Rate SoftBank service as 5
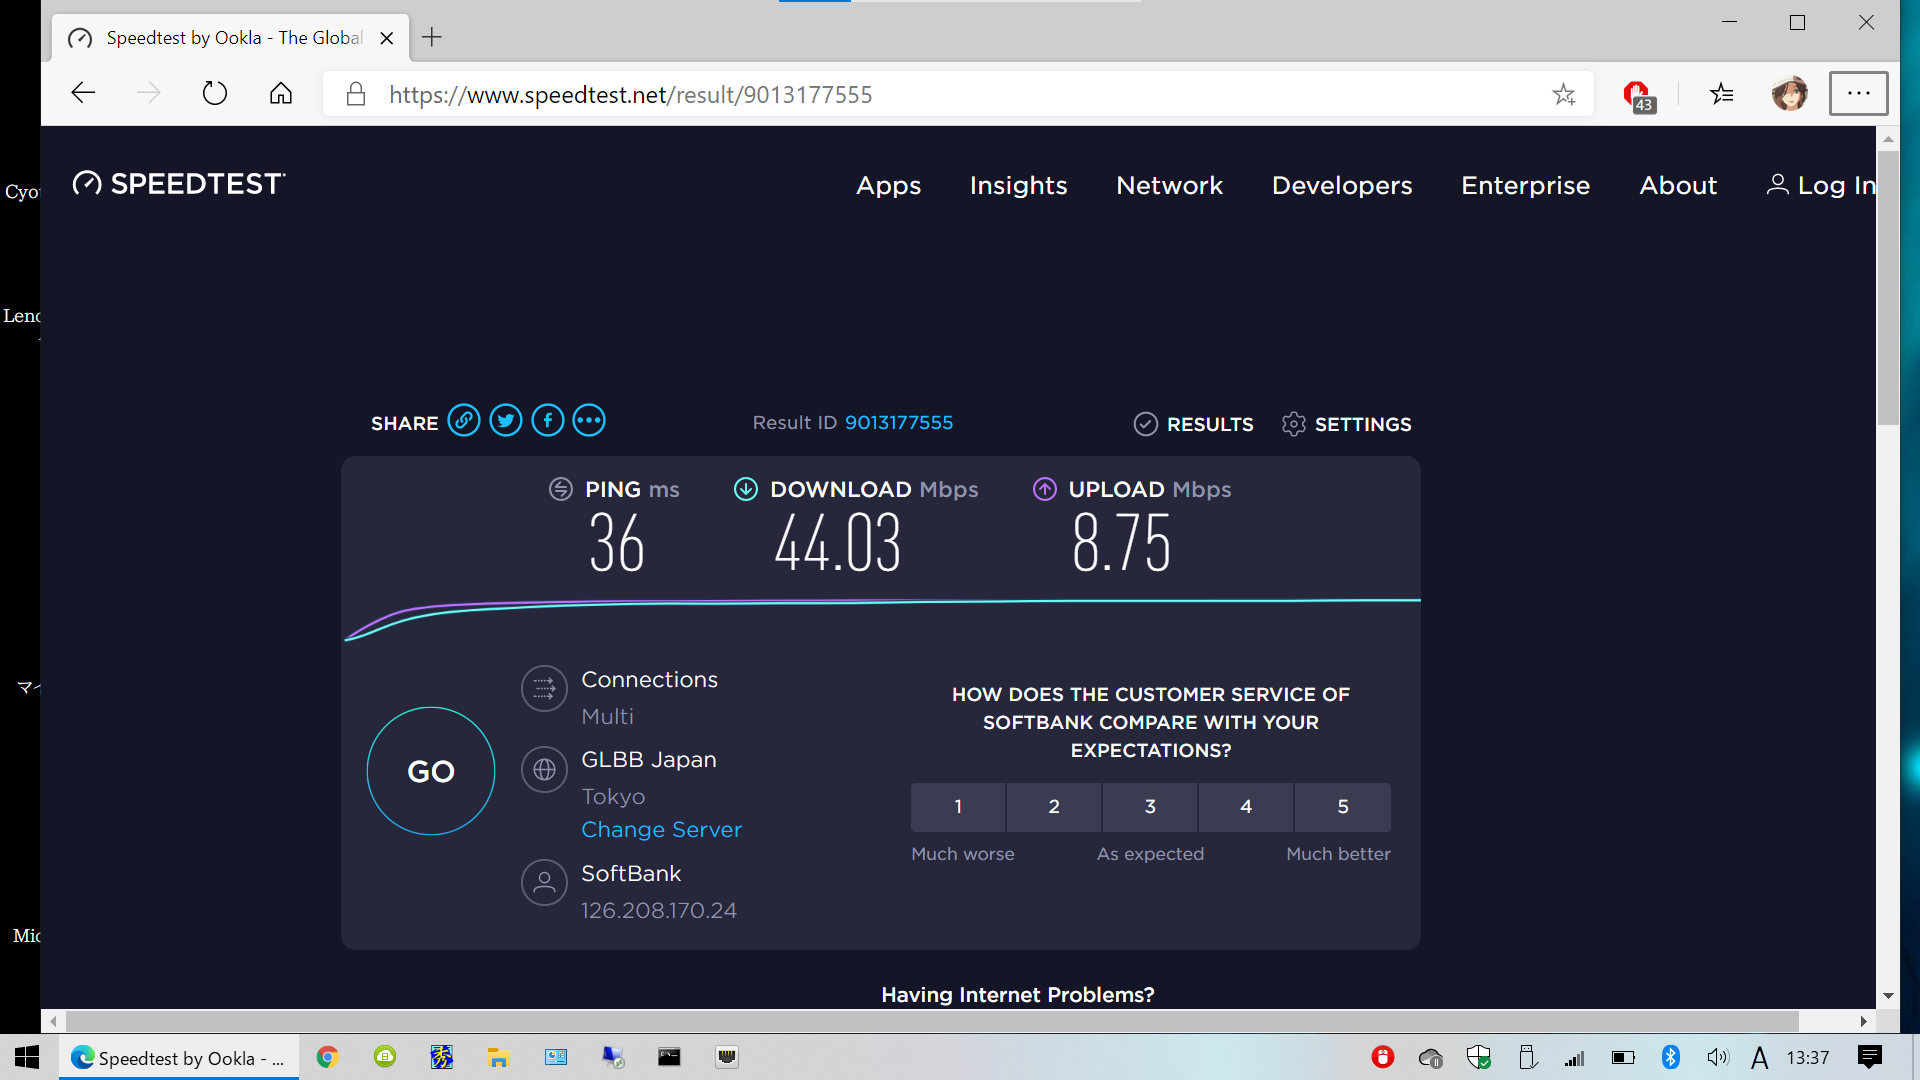1920x1080 pixels. (x=1343, y=807)
